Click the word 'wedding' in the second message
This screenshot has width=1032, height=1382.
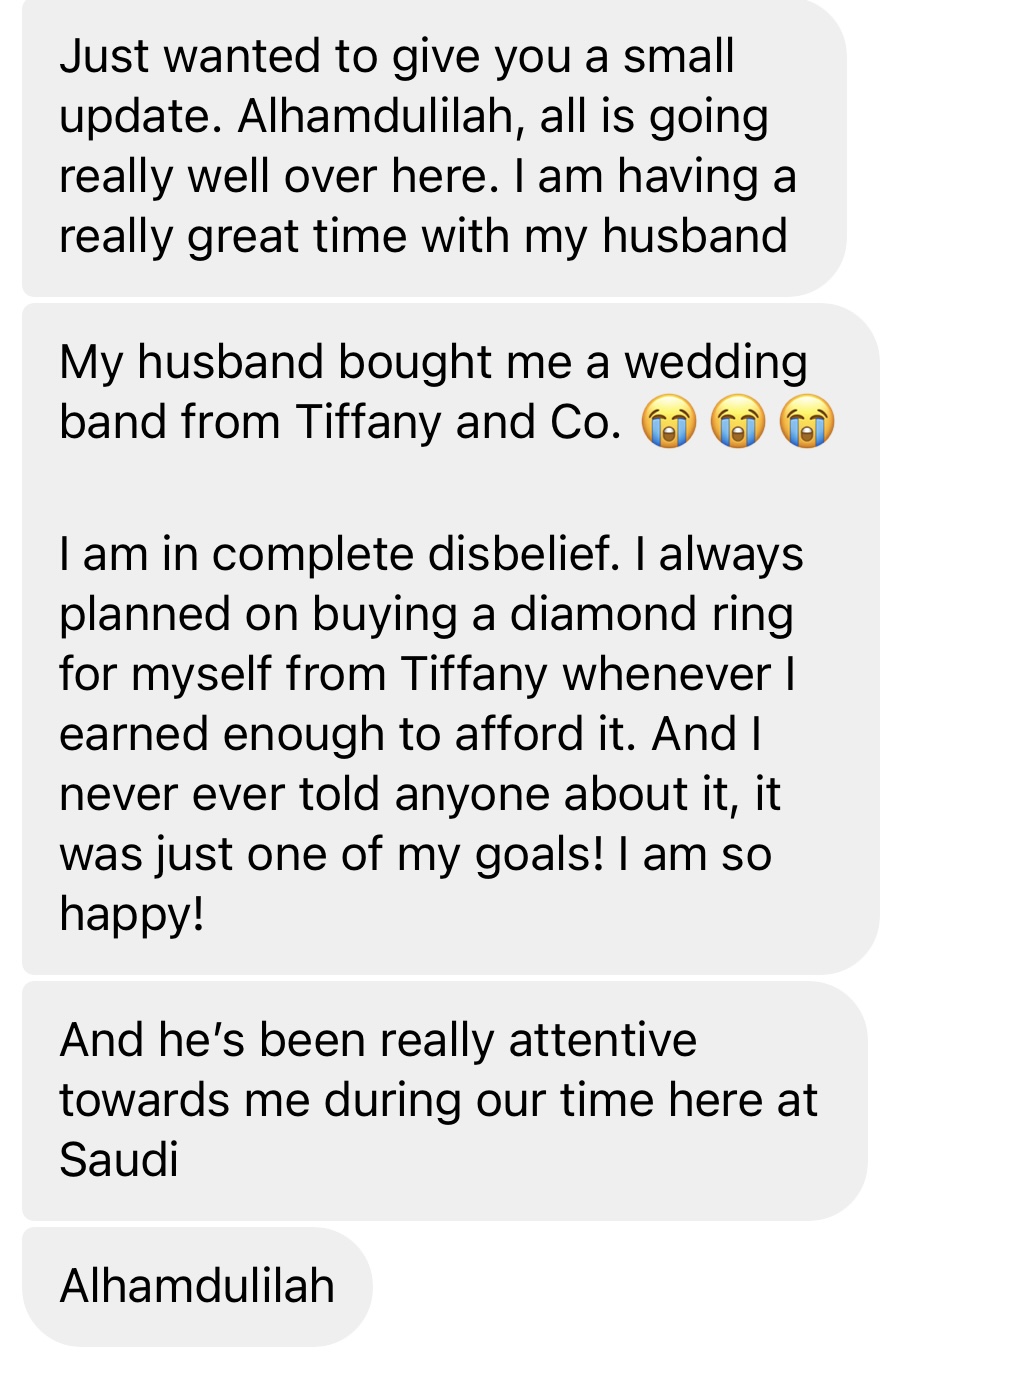click(716, 364)
